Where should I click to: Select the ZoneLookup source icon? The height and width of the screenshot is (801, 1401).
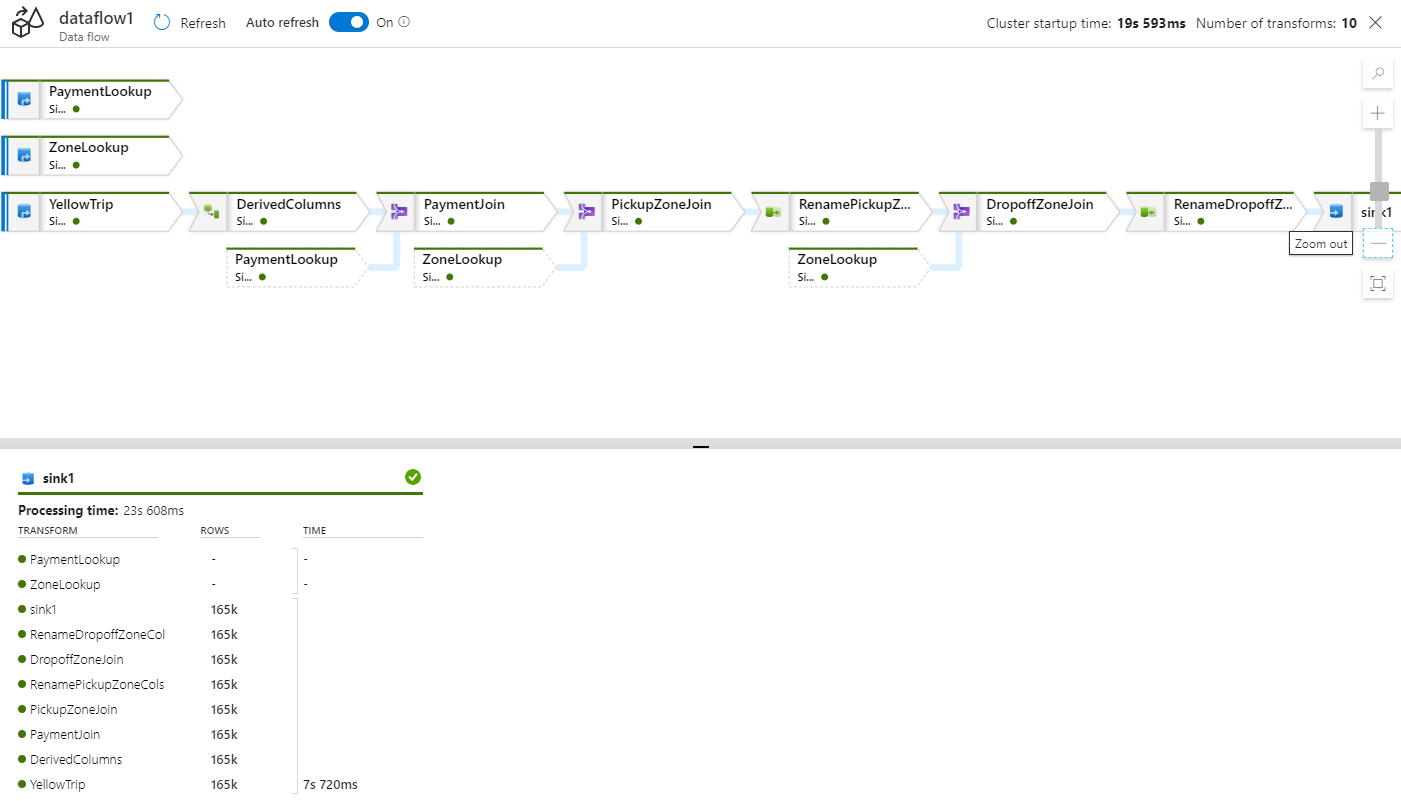(25, 155)
